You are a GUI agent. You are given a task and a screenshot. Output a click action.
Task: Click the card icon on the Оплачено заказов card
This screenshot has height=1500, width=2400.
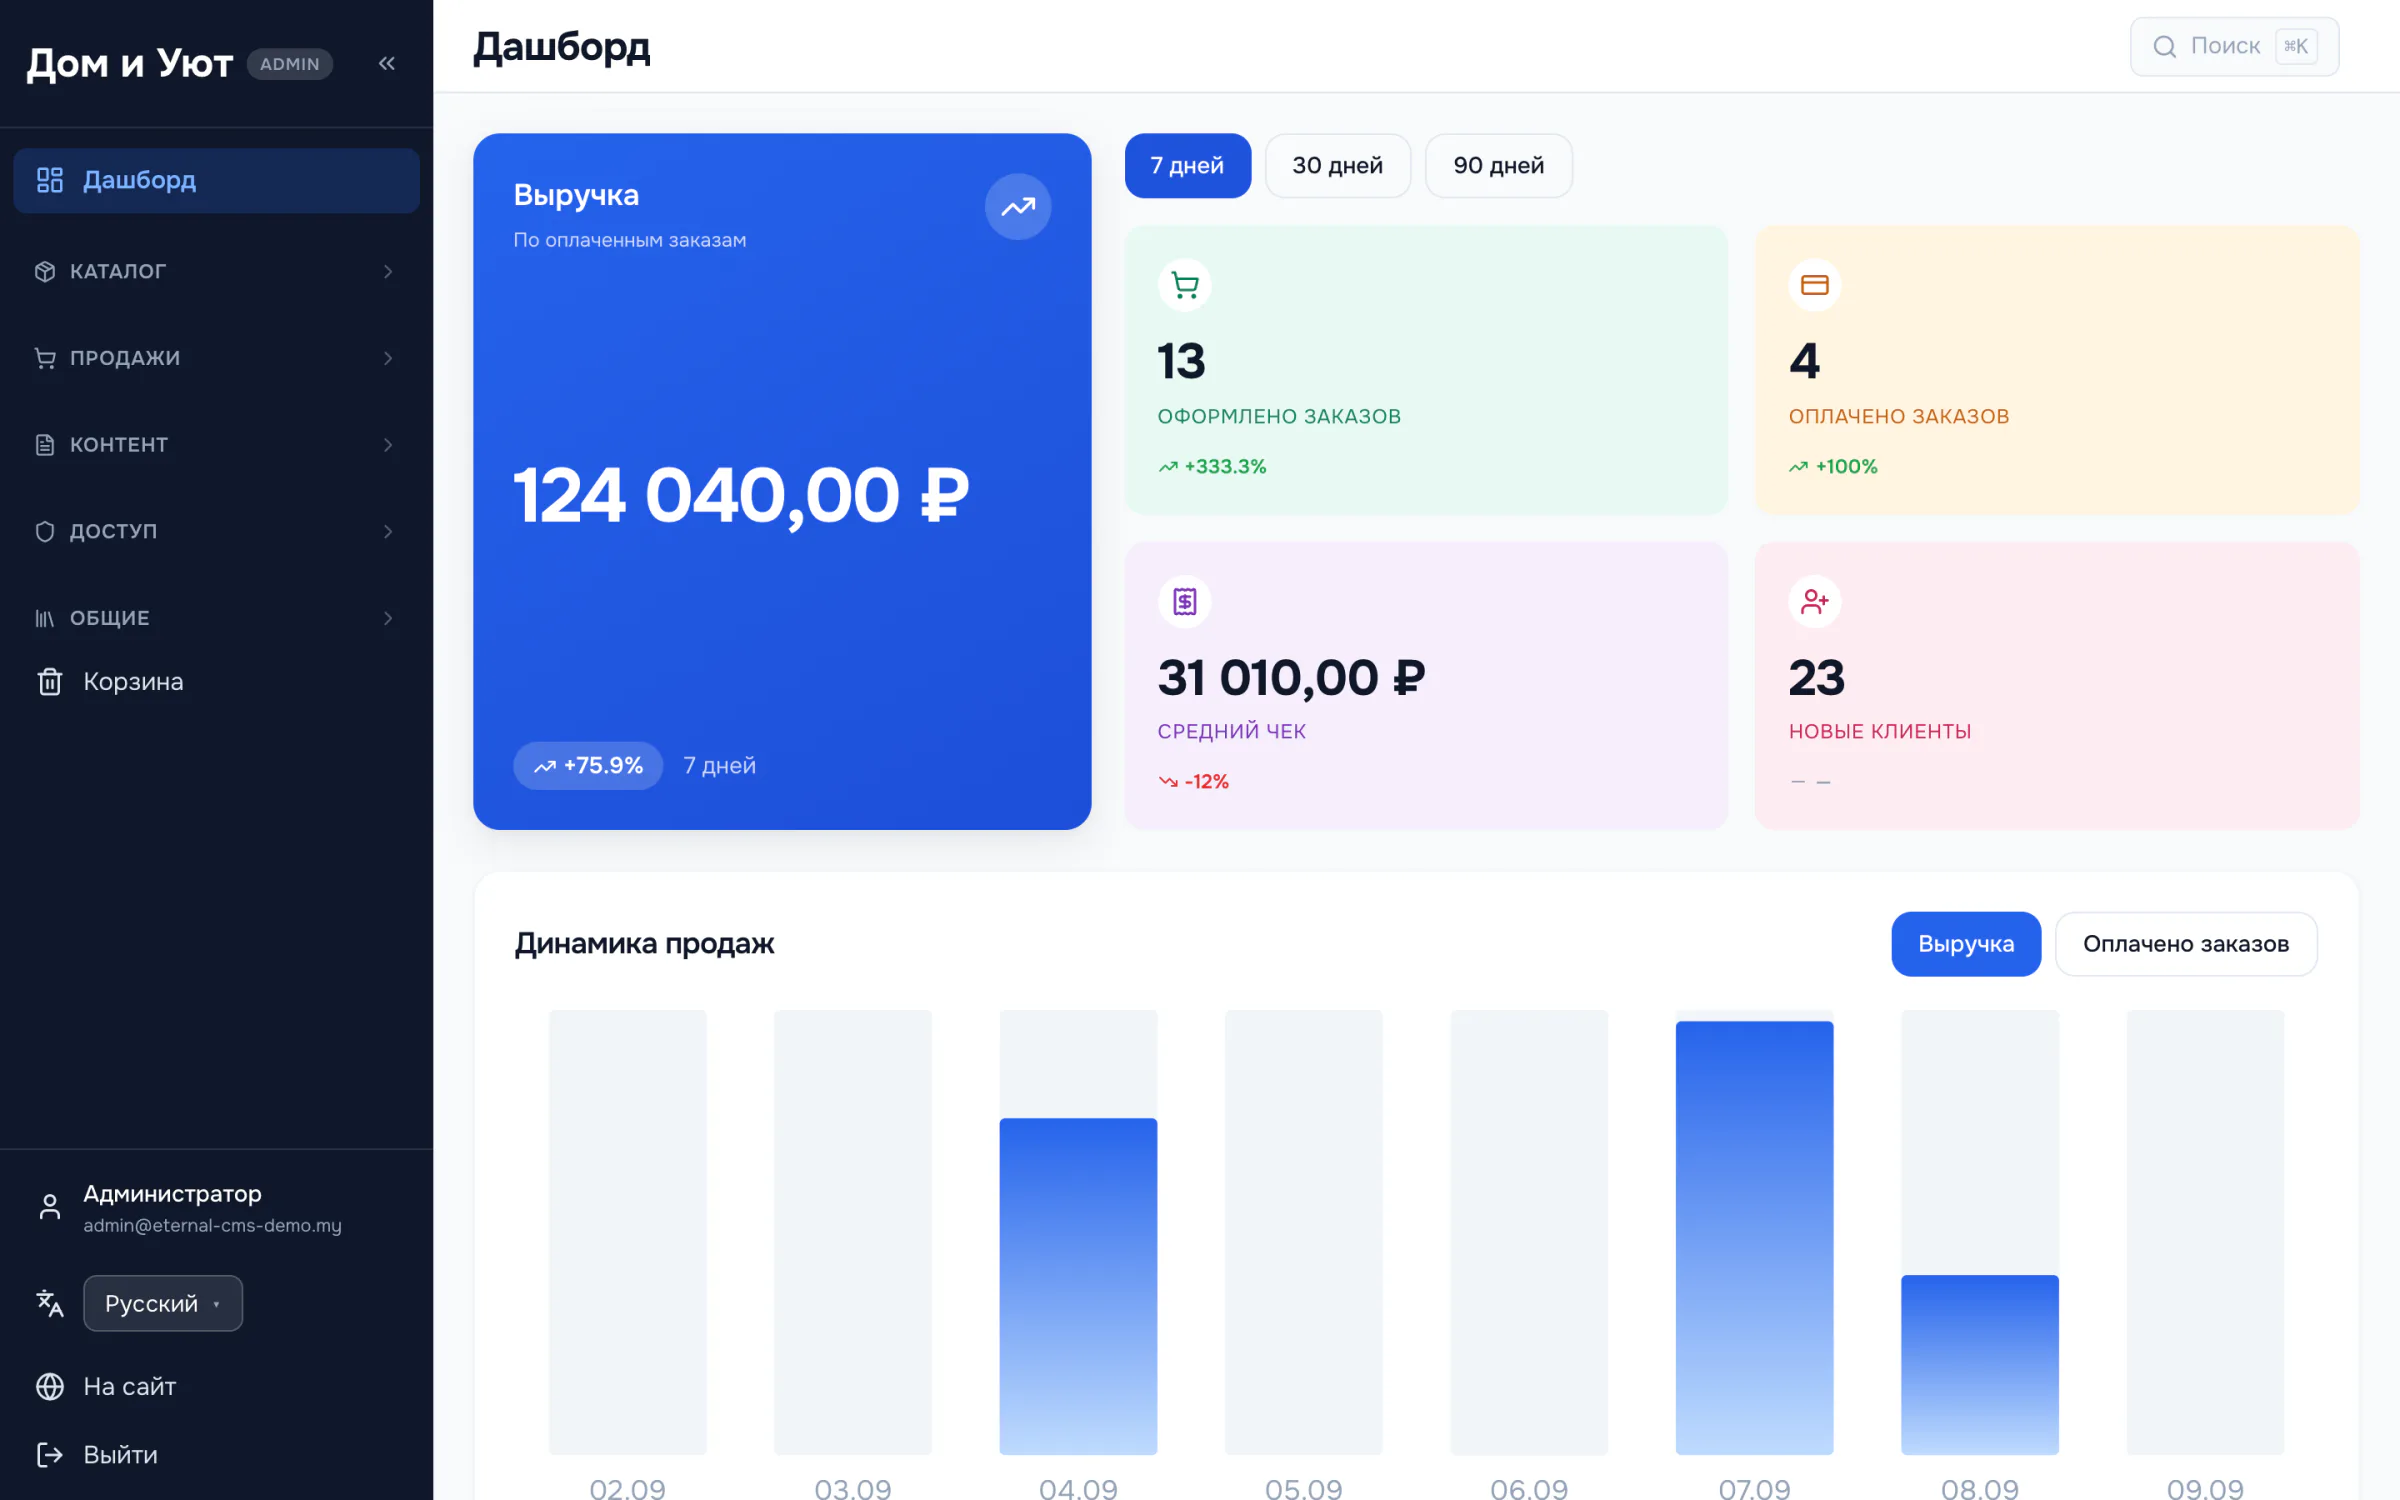pyautogui.click(x=1815, y=286)
